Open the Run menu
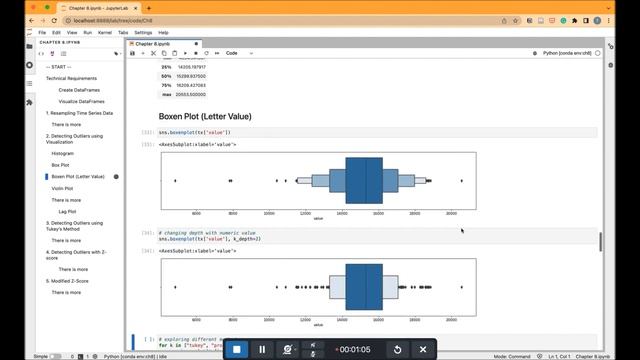This screenshot has width=640, height=360. (x=87, y=32)
